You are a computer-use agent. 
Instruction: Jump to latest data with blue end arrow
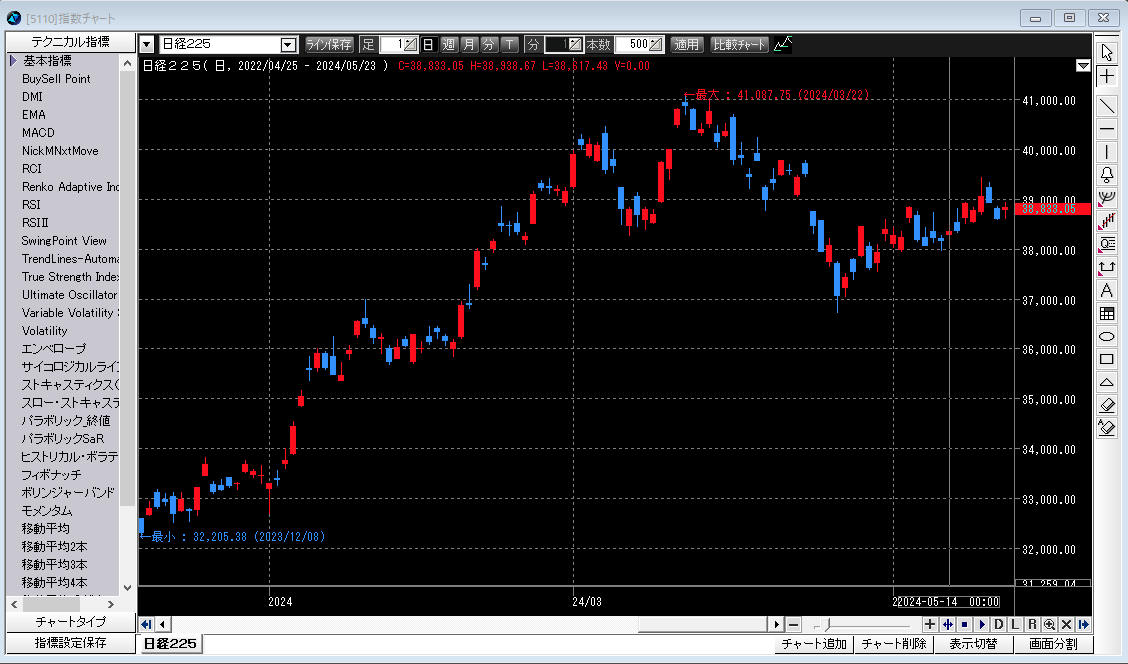point(1083,624)
